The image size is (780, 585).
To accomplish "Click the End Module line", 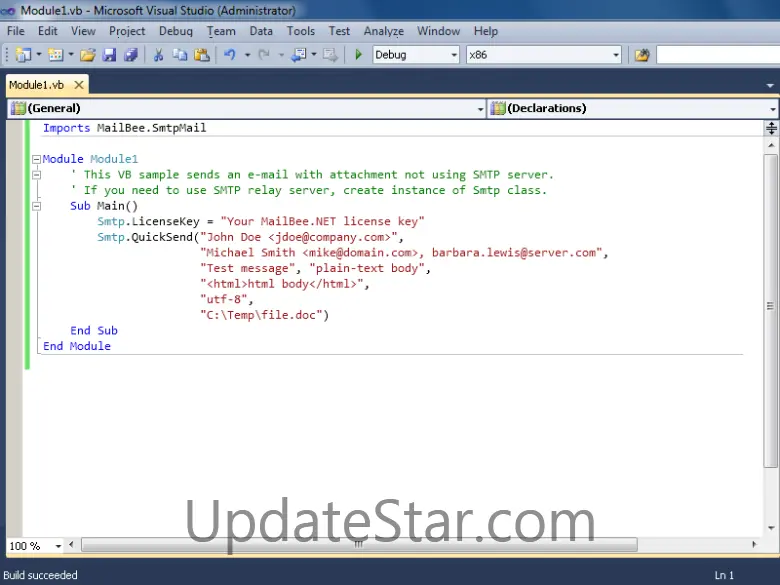I will [x=77, y=346].
